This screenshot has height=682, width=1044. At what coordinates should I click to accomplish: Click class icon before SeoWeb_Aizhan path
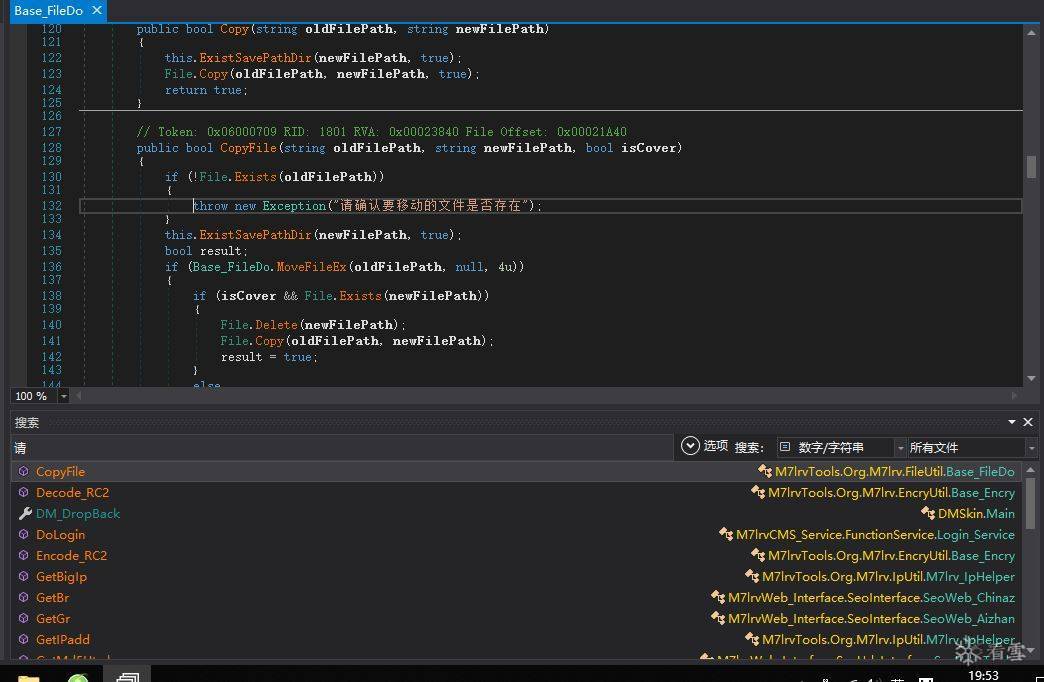pyautogui.click(x=718, y=618)
